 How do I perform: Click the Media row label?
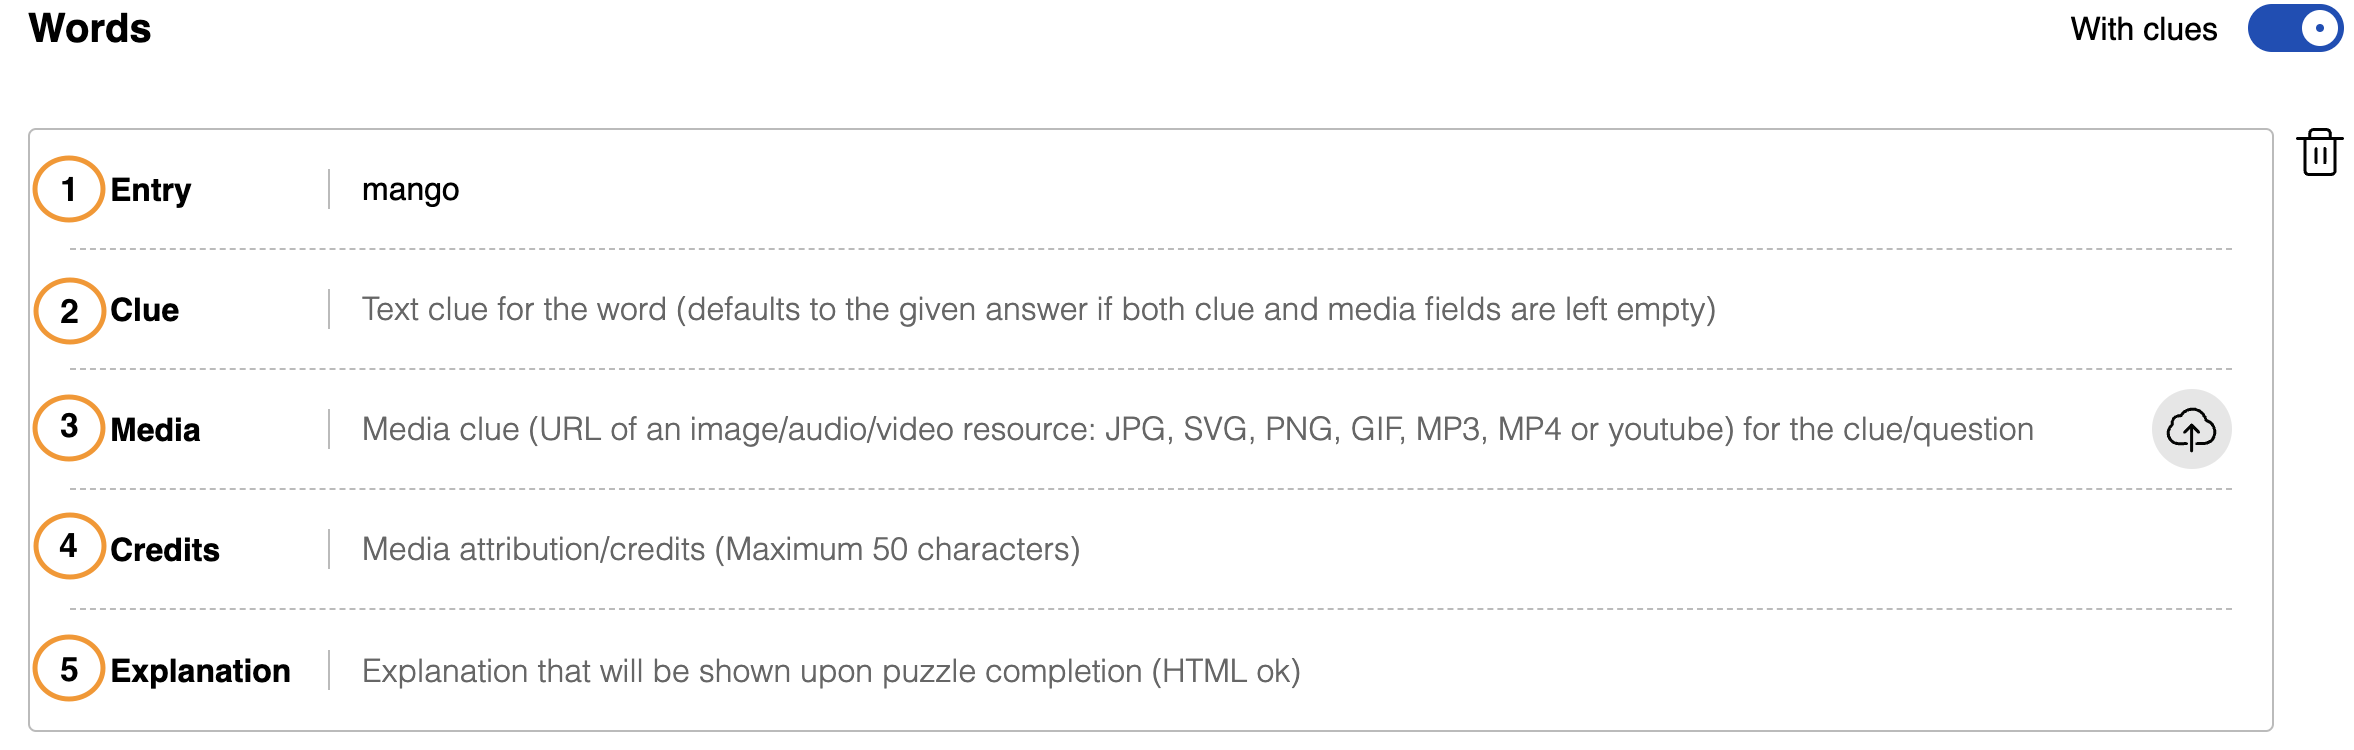[155, 430]
